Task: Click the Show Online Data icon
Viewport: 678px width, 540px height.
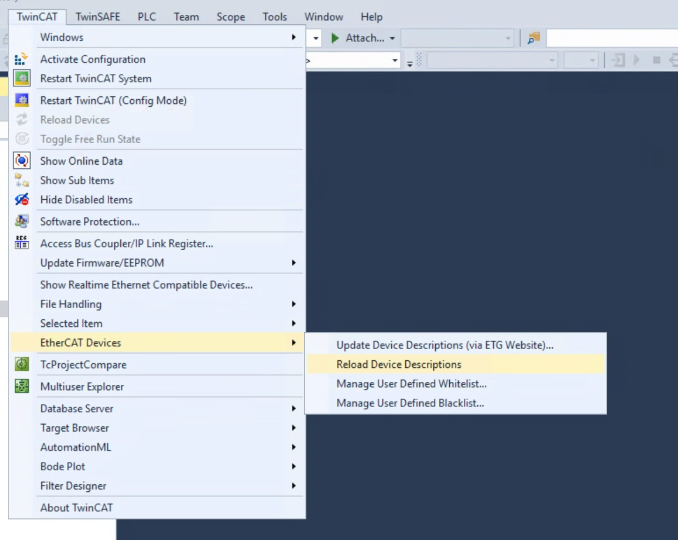Action: pos(22,161)
